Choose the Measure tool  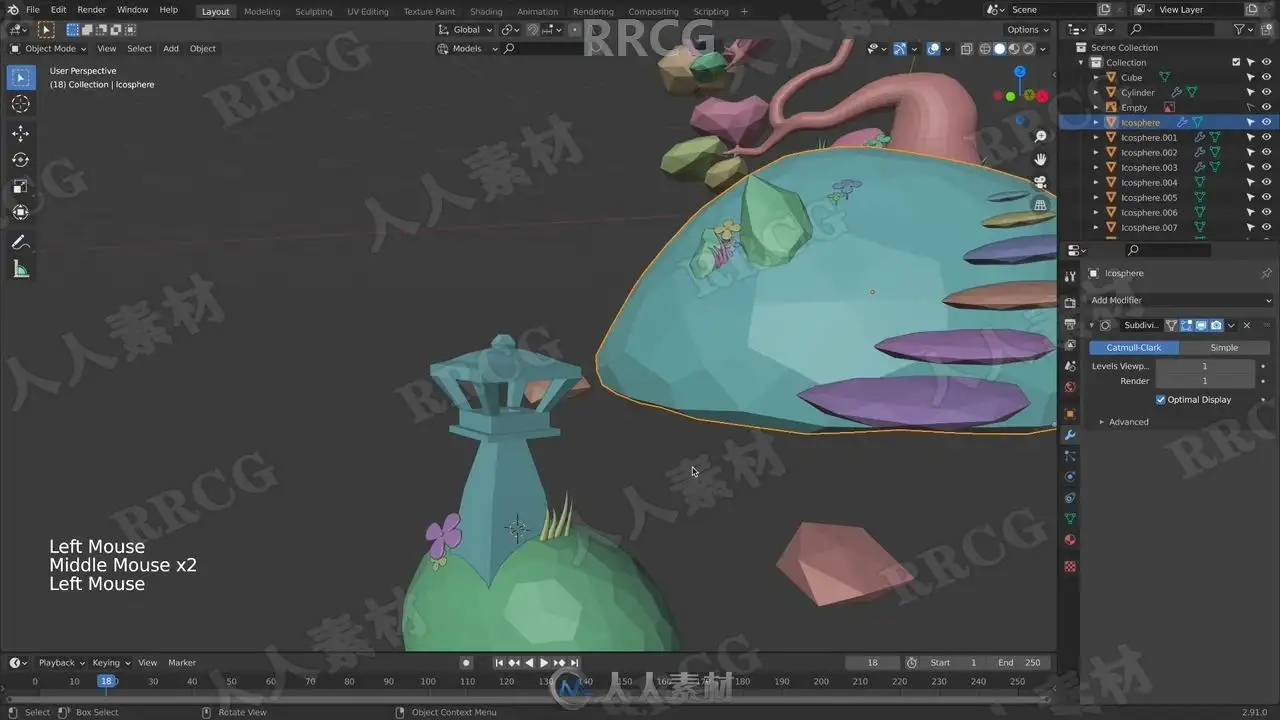(x=21, y=269)
